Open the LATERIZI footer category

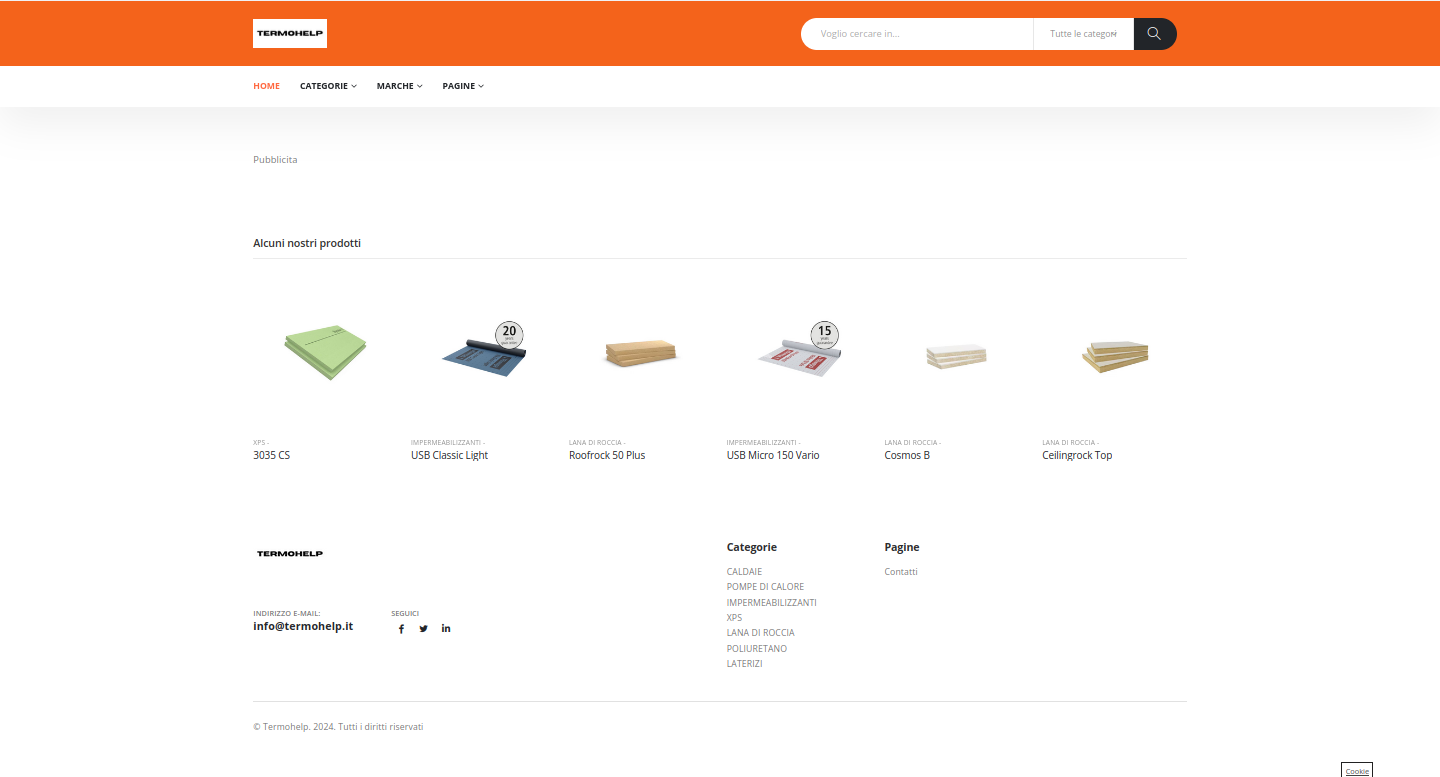coord(745,664)
